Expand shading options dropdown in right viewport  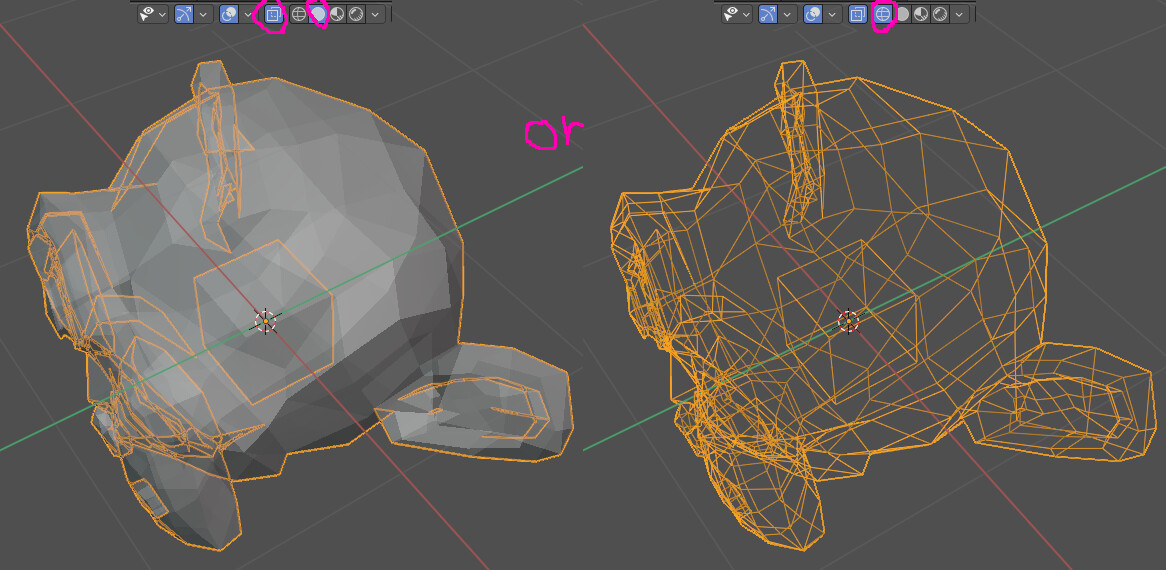959,14
